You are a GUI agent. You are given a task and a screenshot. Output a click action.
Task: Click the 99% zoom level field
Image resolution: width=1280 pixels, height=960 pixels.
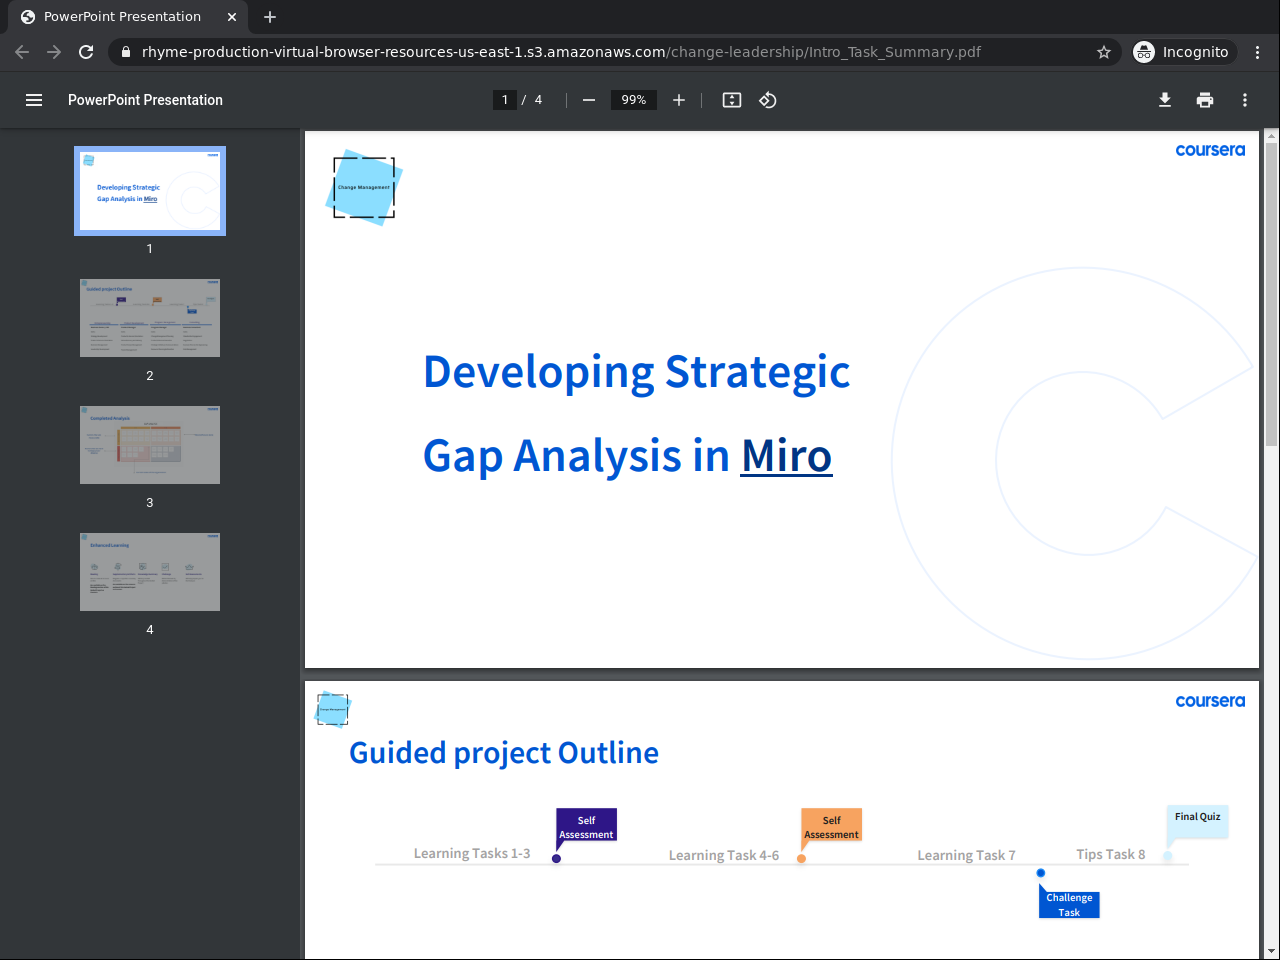click(x=634, y=100)
